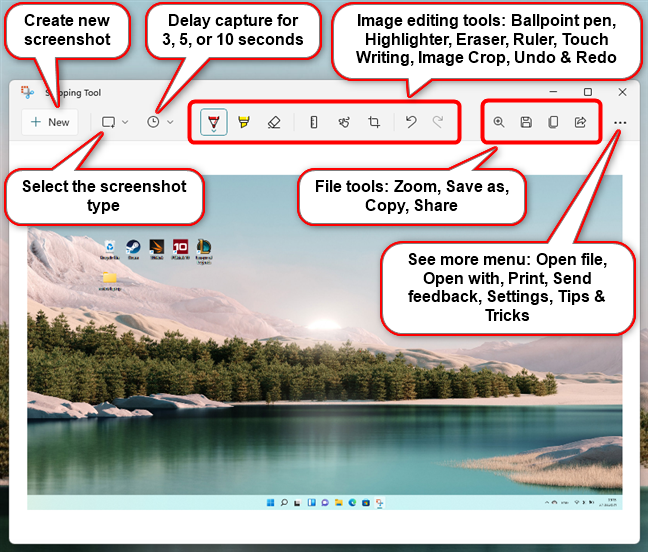The width and height of the screenshot is (648, 552).
Task: Save the screenshot with Save as icon
Action: coord(526,122)
